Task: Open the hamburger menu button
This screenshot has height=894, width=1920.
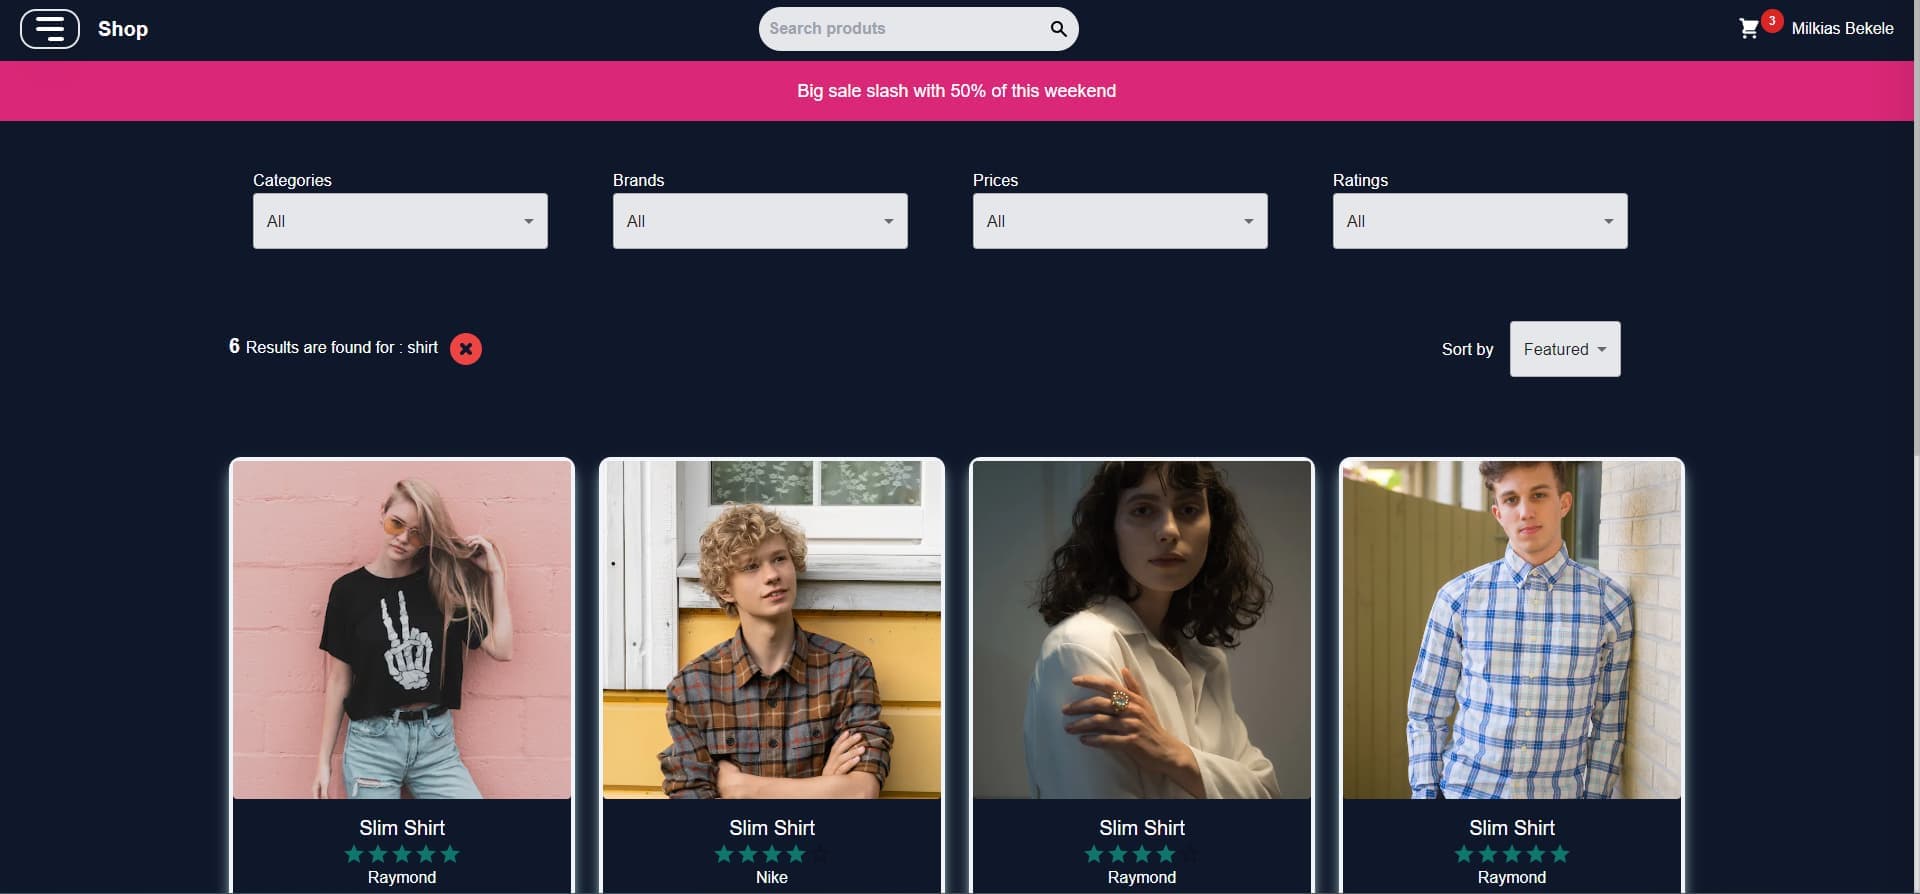Action: pos(49,29)
